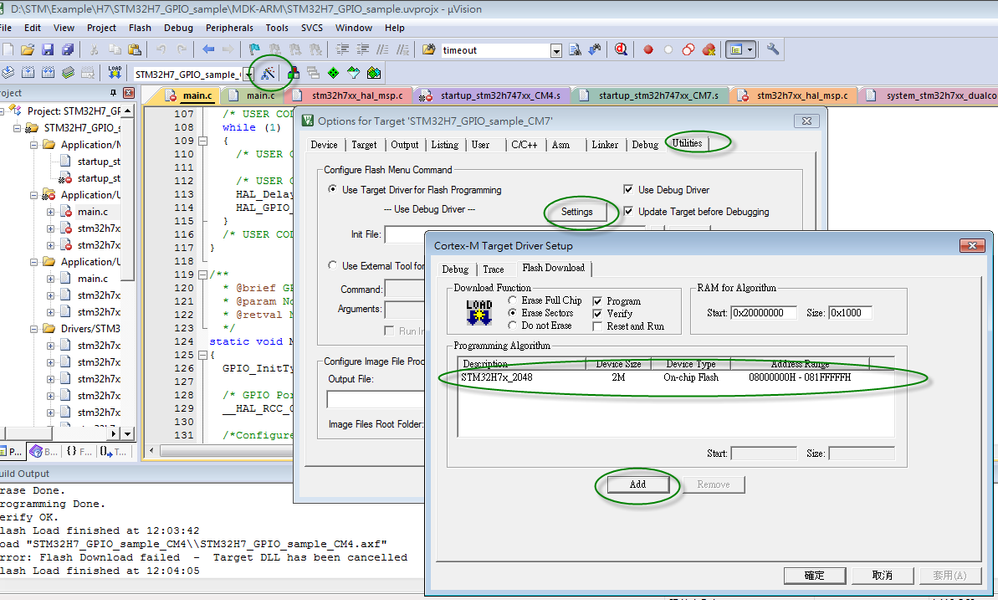998x600 pixels.
Task: Click the Settings button in the Options dialog
Action: (x=577, y=212)
